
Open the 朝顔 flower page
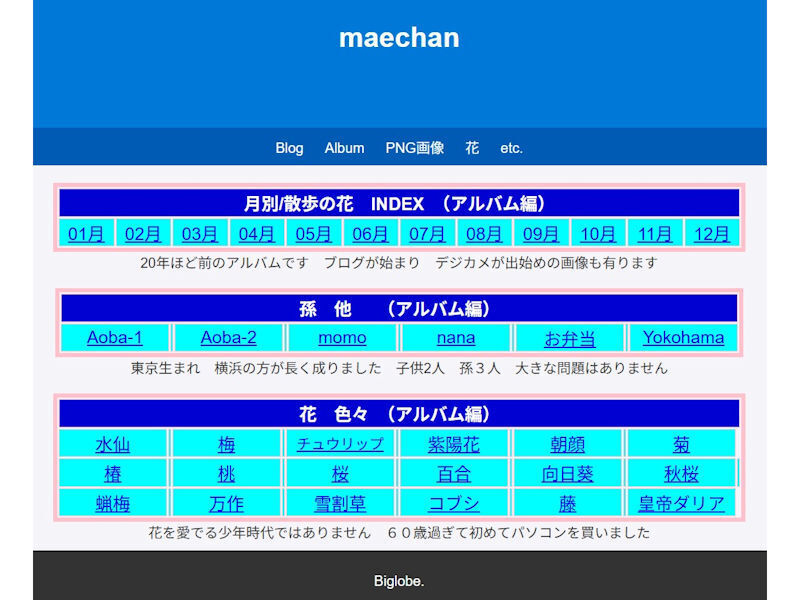[566, 444]
